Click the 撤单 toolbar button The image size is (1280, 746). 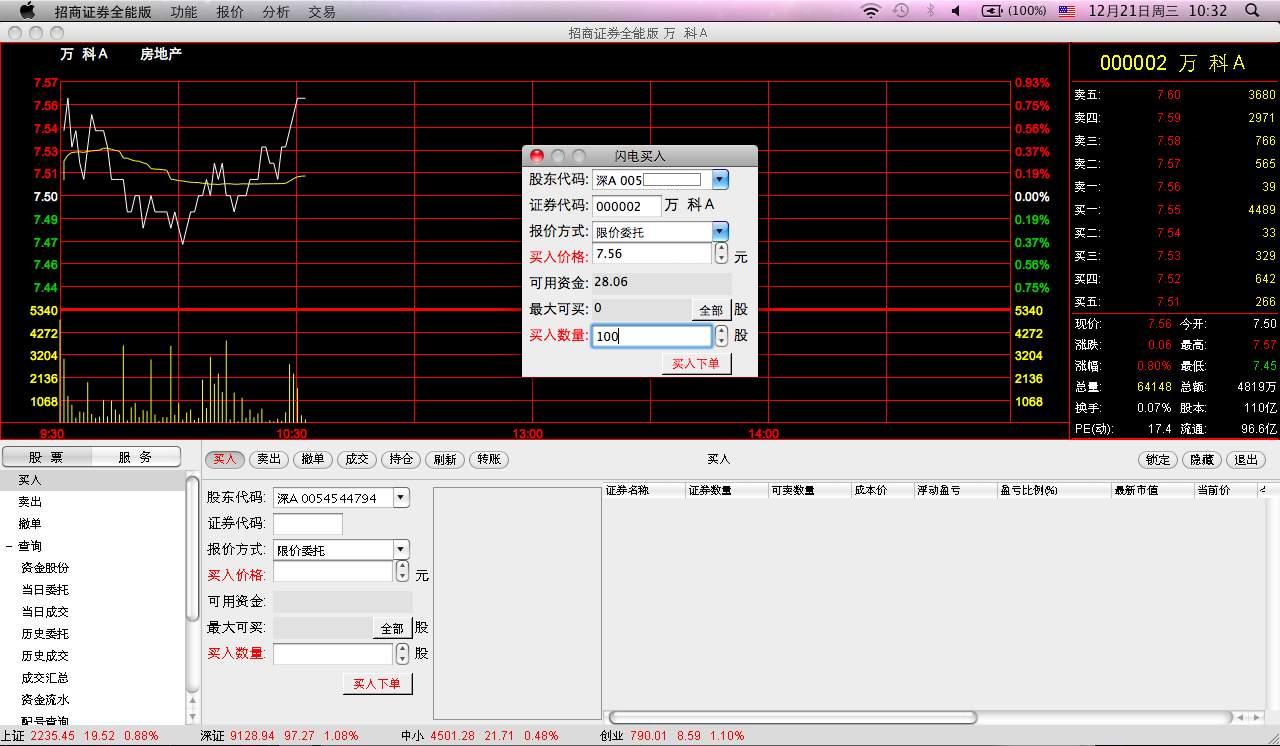tap(313, 459)
